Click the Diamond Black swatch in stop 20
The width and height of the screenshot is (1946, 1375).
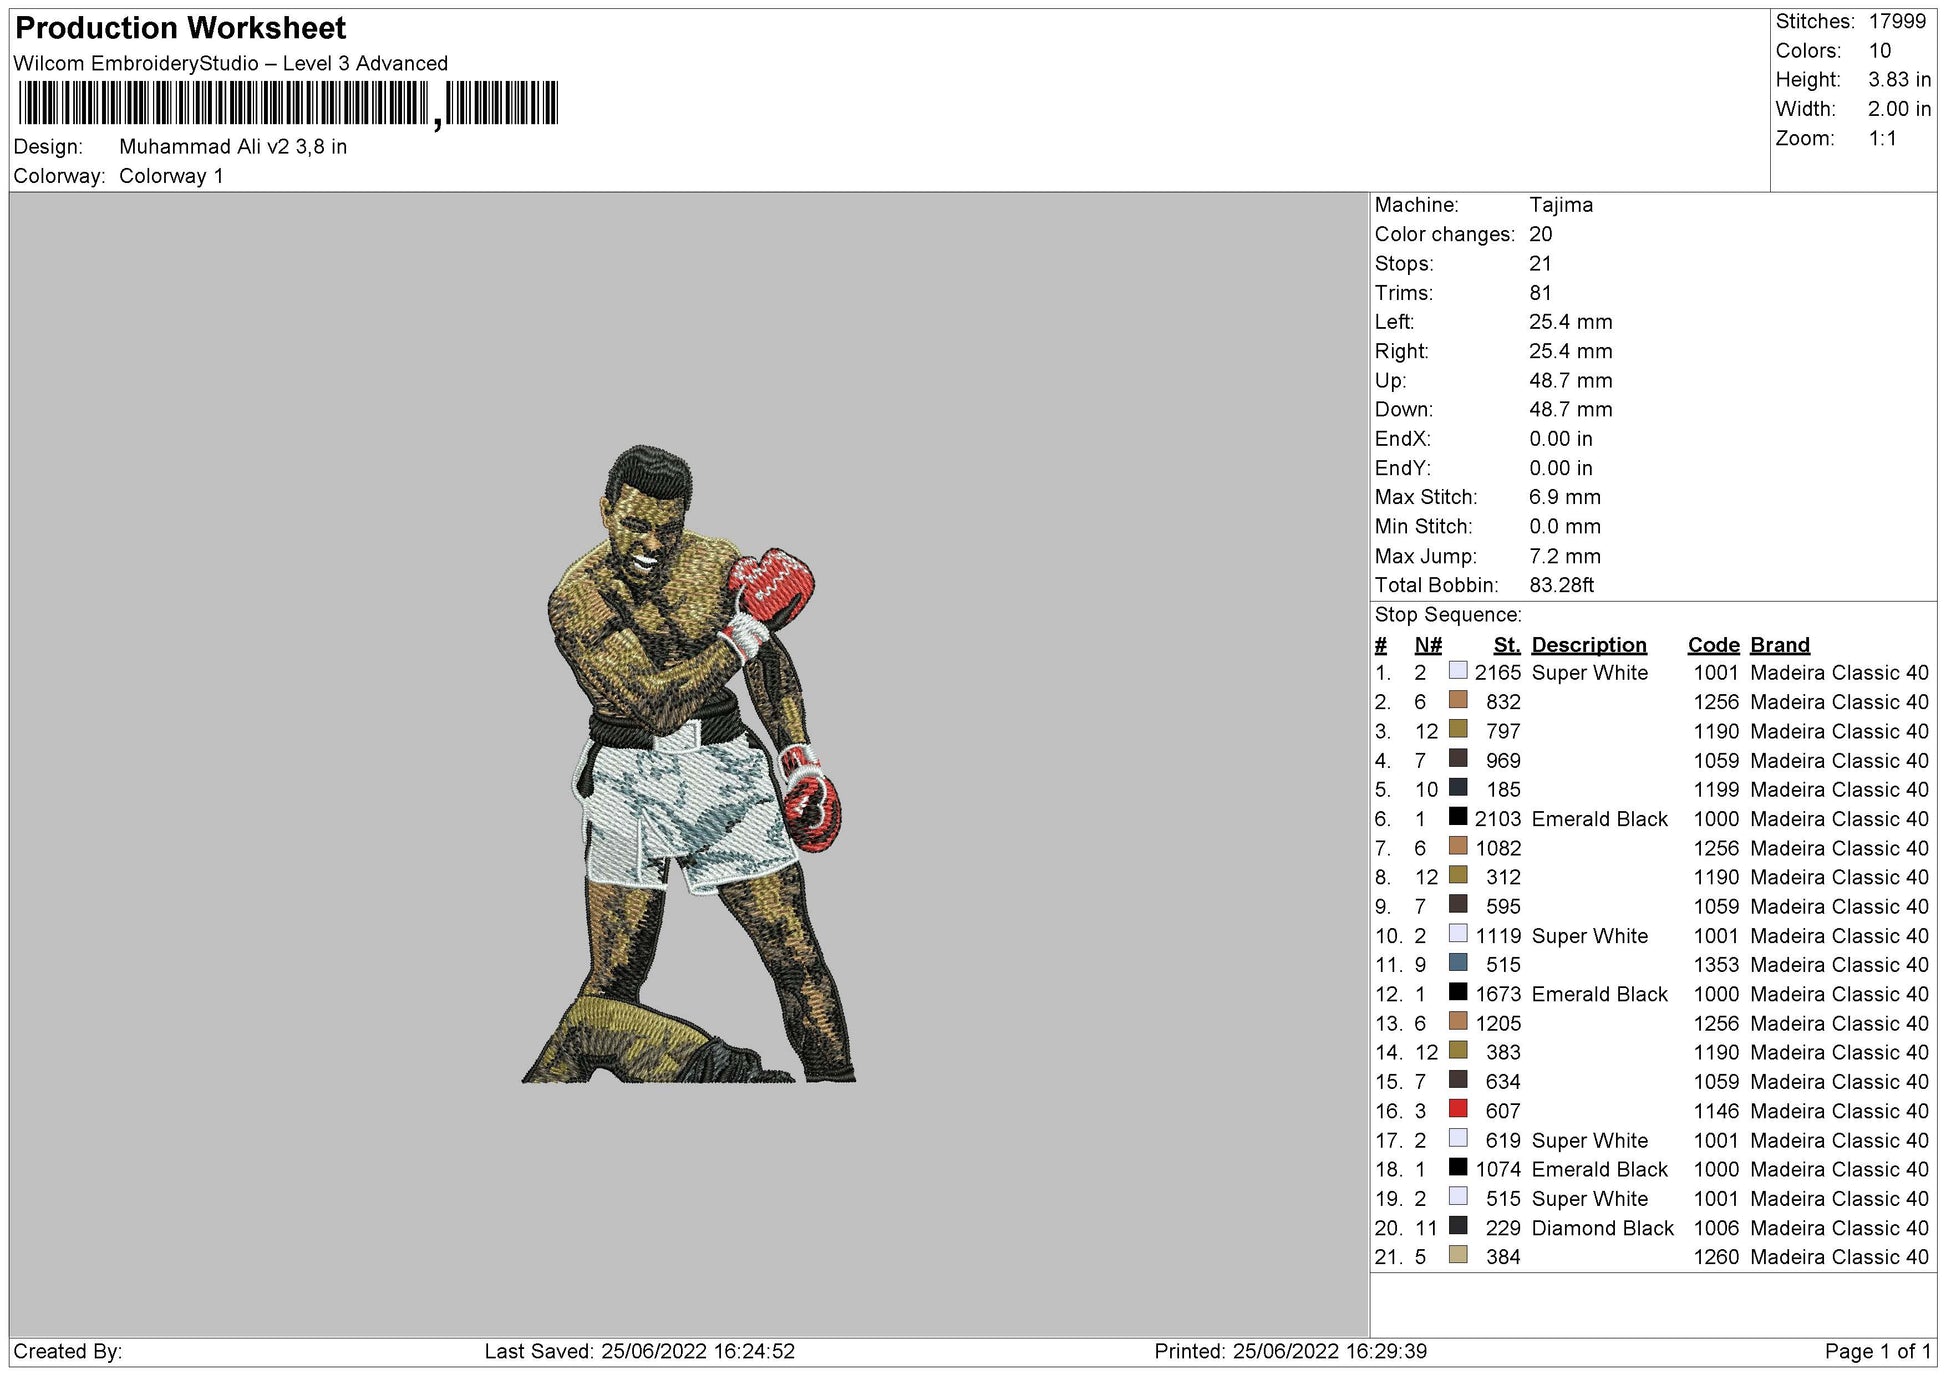tap(1458, 1226)
